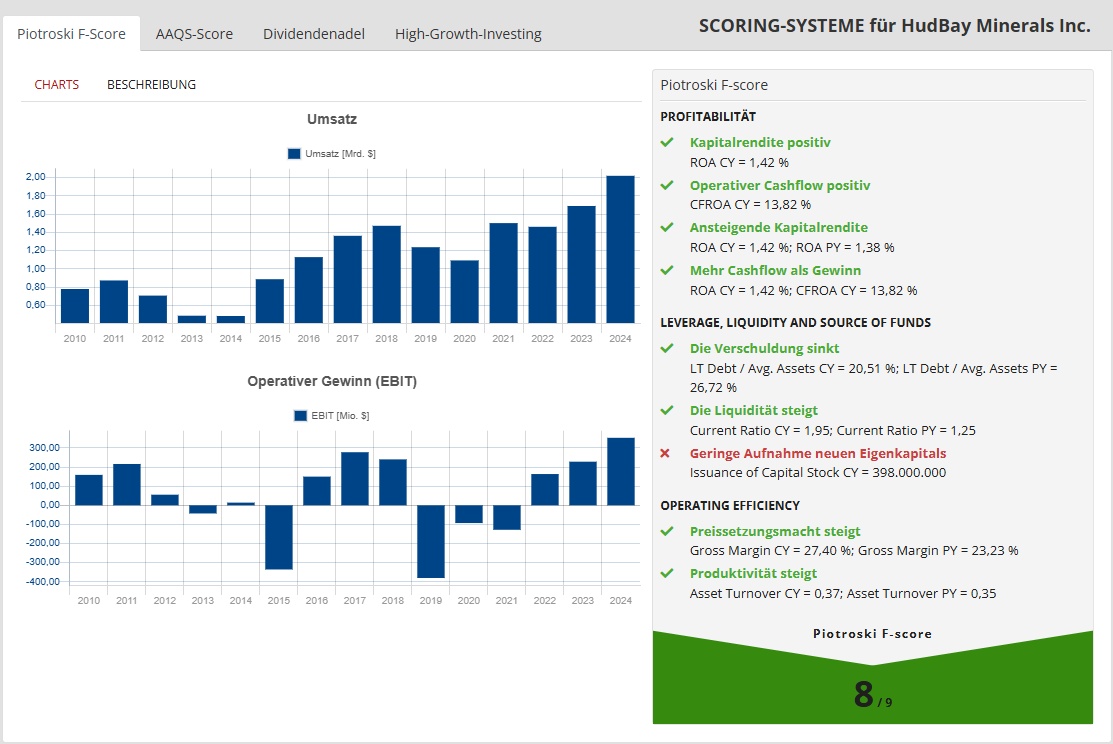Select the High-Growth-Investing tab
This screenshot has width=1113, height=744.
pos(468,34)
